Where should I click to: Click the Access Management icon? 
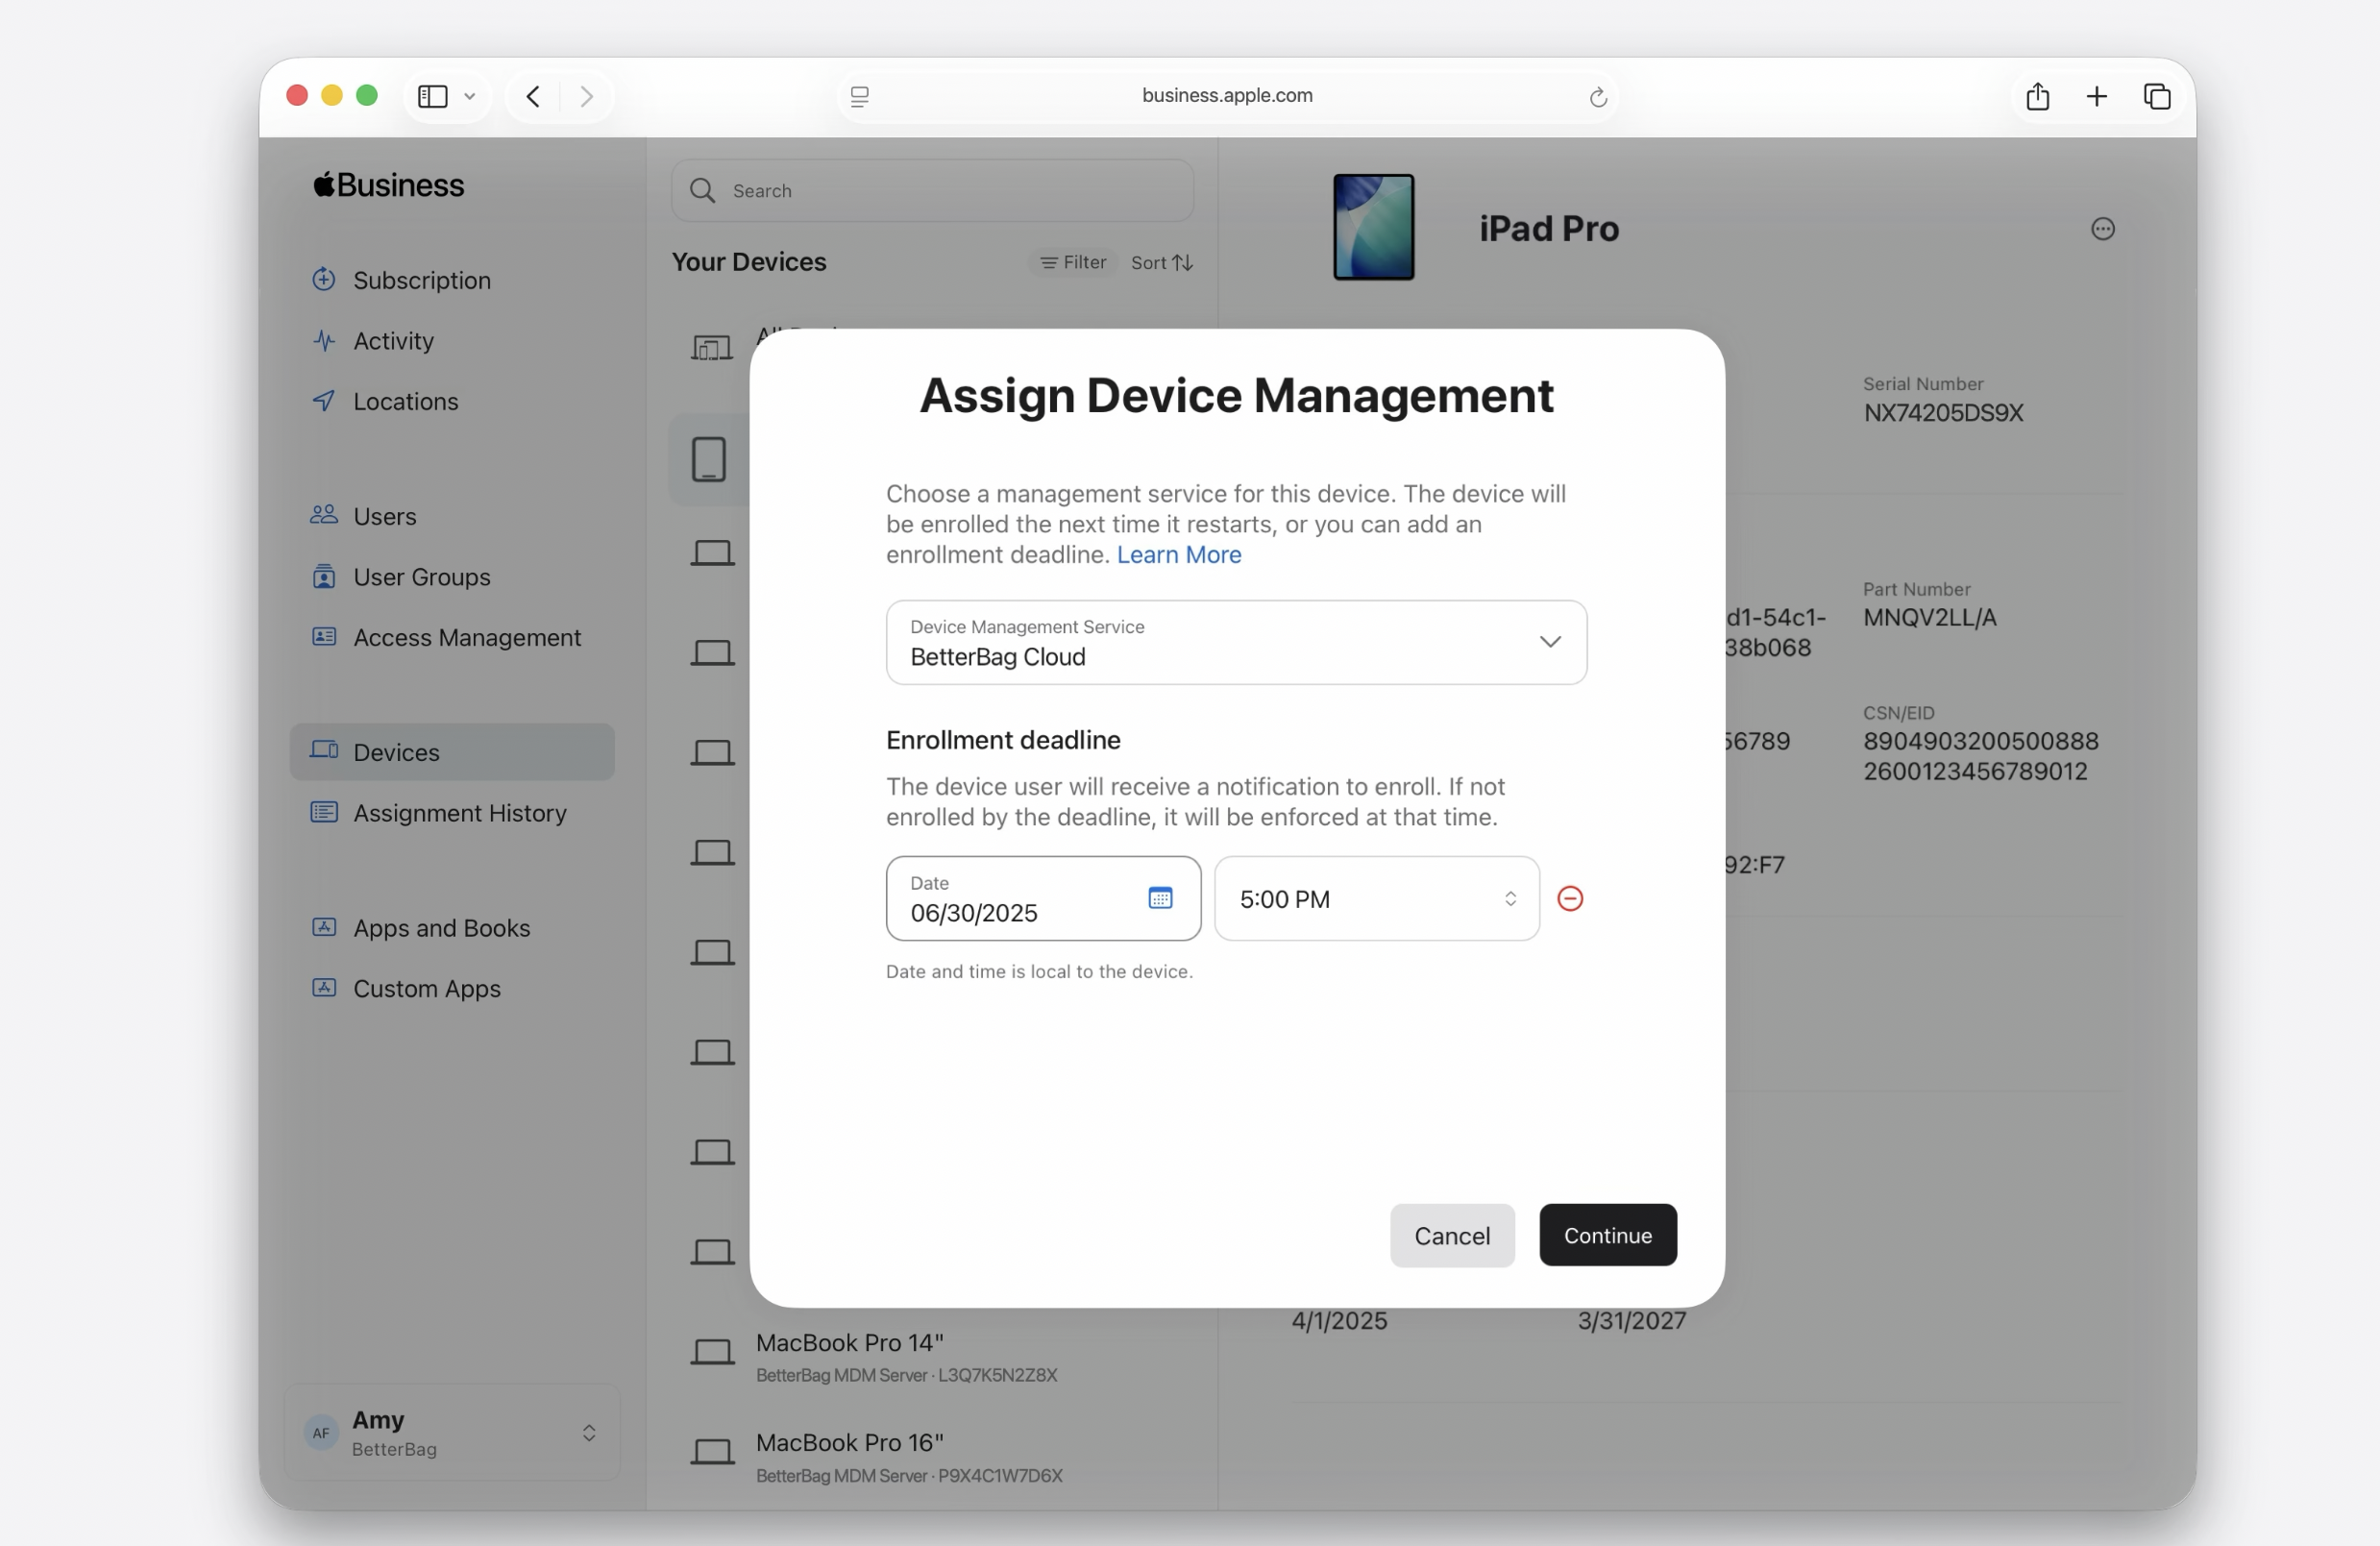tap(323, 636)
